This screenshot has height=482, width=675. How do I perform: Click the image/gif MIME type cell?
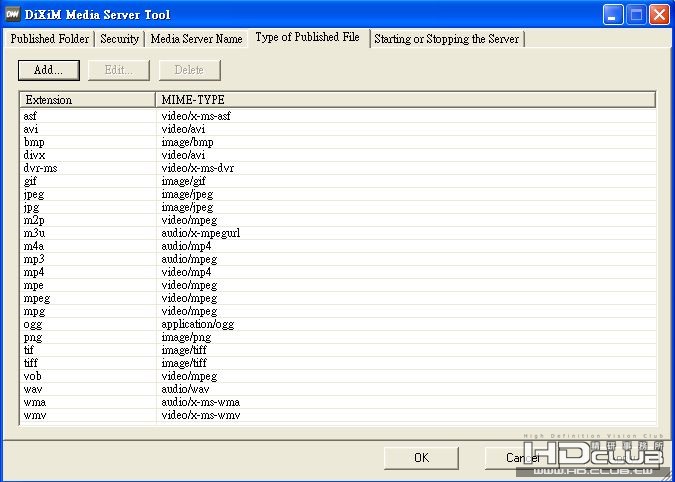[x=183, y=181]
